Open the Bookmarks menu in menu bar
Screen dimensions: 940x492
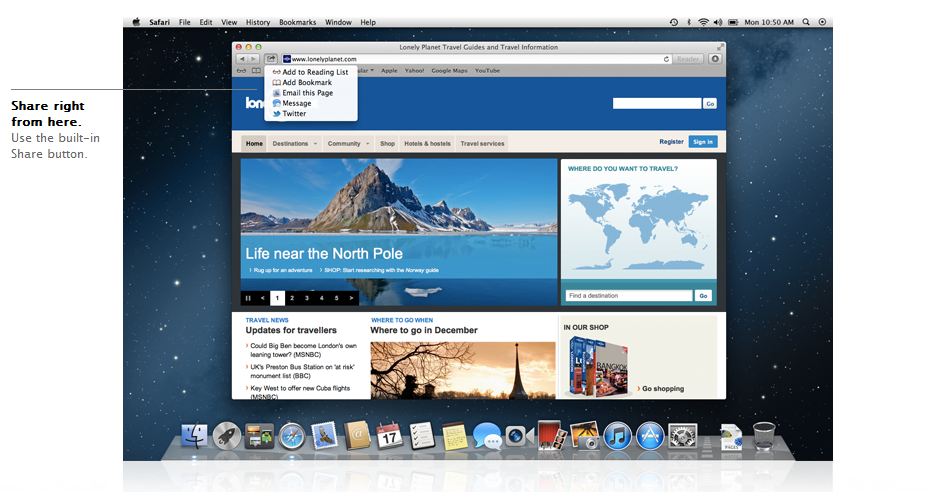pyautogui.click(x=297, y=22)
